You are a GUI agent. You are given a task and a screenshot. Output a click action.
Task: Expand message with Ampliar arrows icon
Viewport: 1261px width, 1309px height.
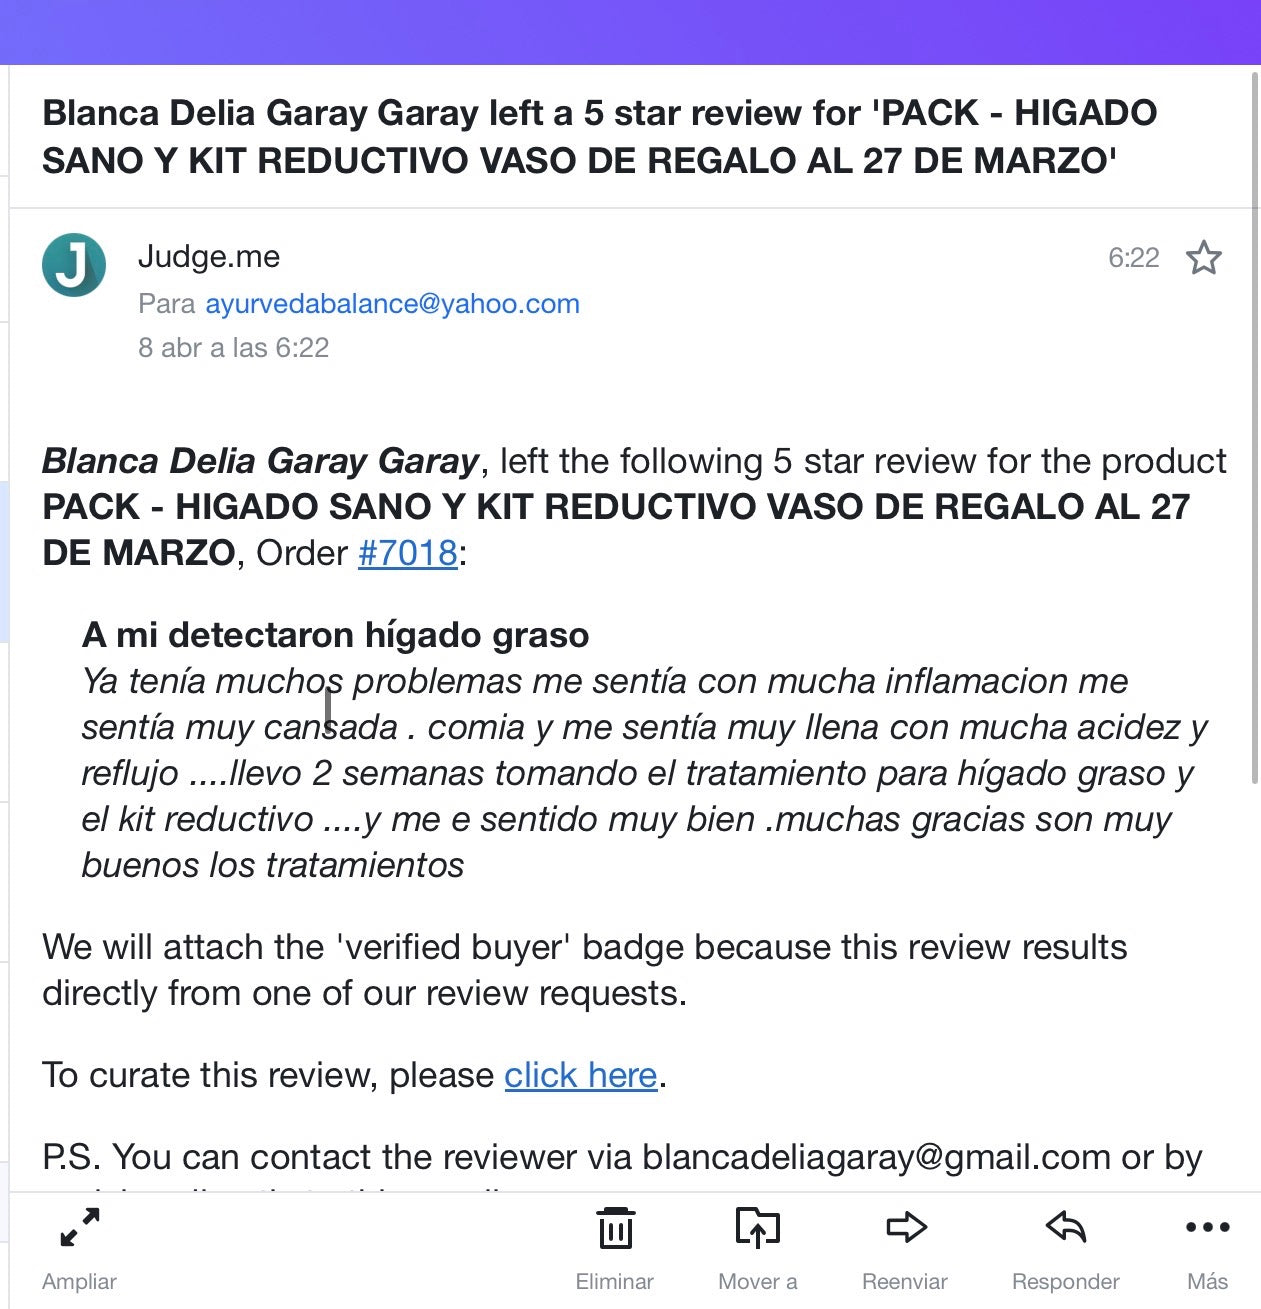click(x=80, y=1227)
